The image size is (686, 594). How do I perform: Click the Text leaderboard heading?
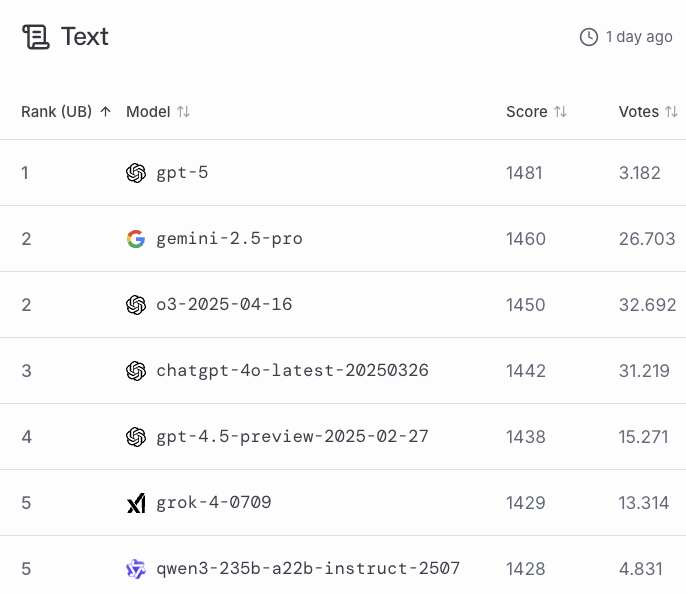click(x=85, y=37)
